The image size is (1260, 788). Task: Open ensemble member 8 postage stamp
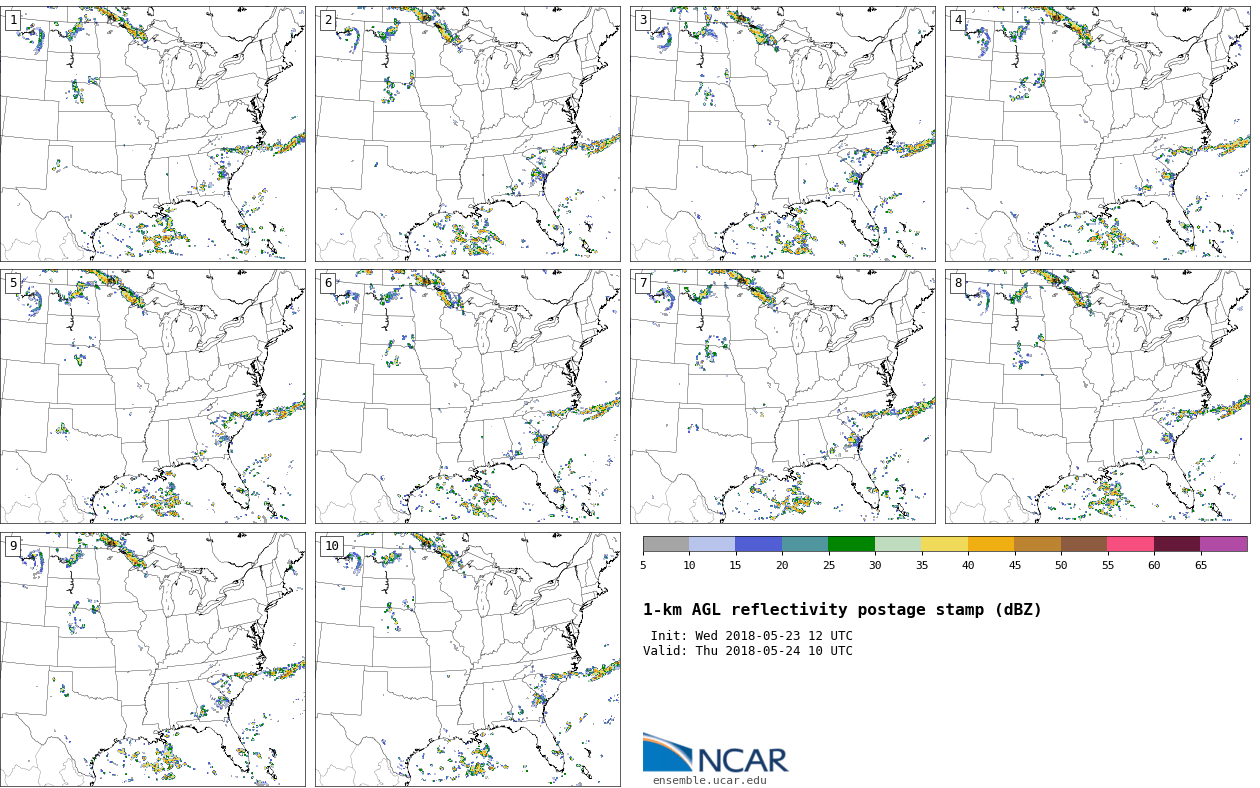(1097, 396)
